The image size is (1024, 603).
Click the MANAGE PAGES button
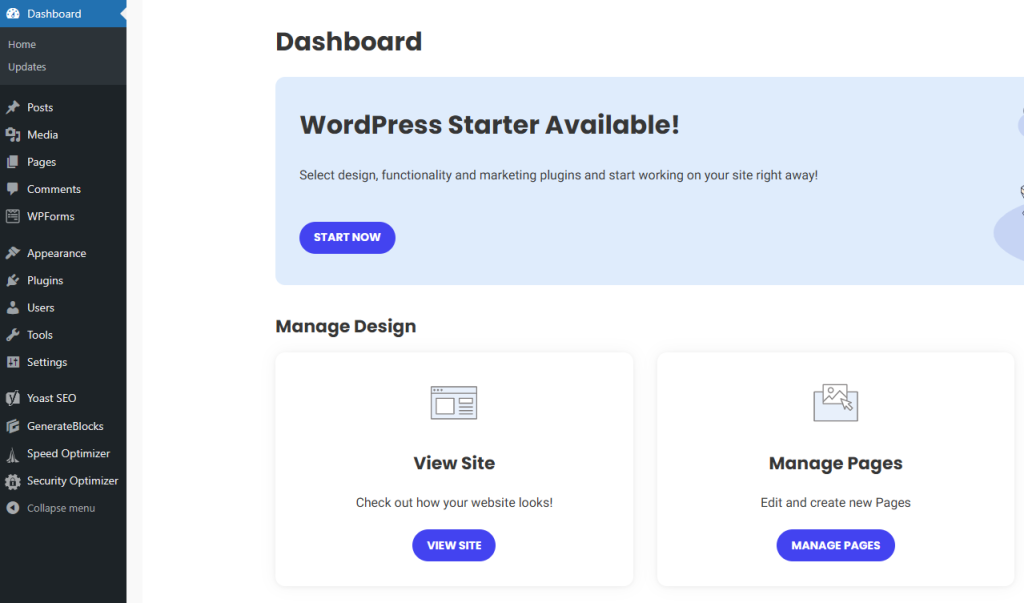point(835,545)
